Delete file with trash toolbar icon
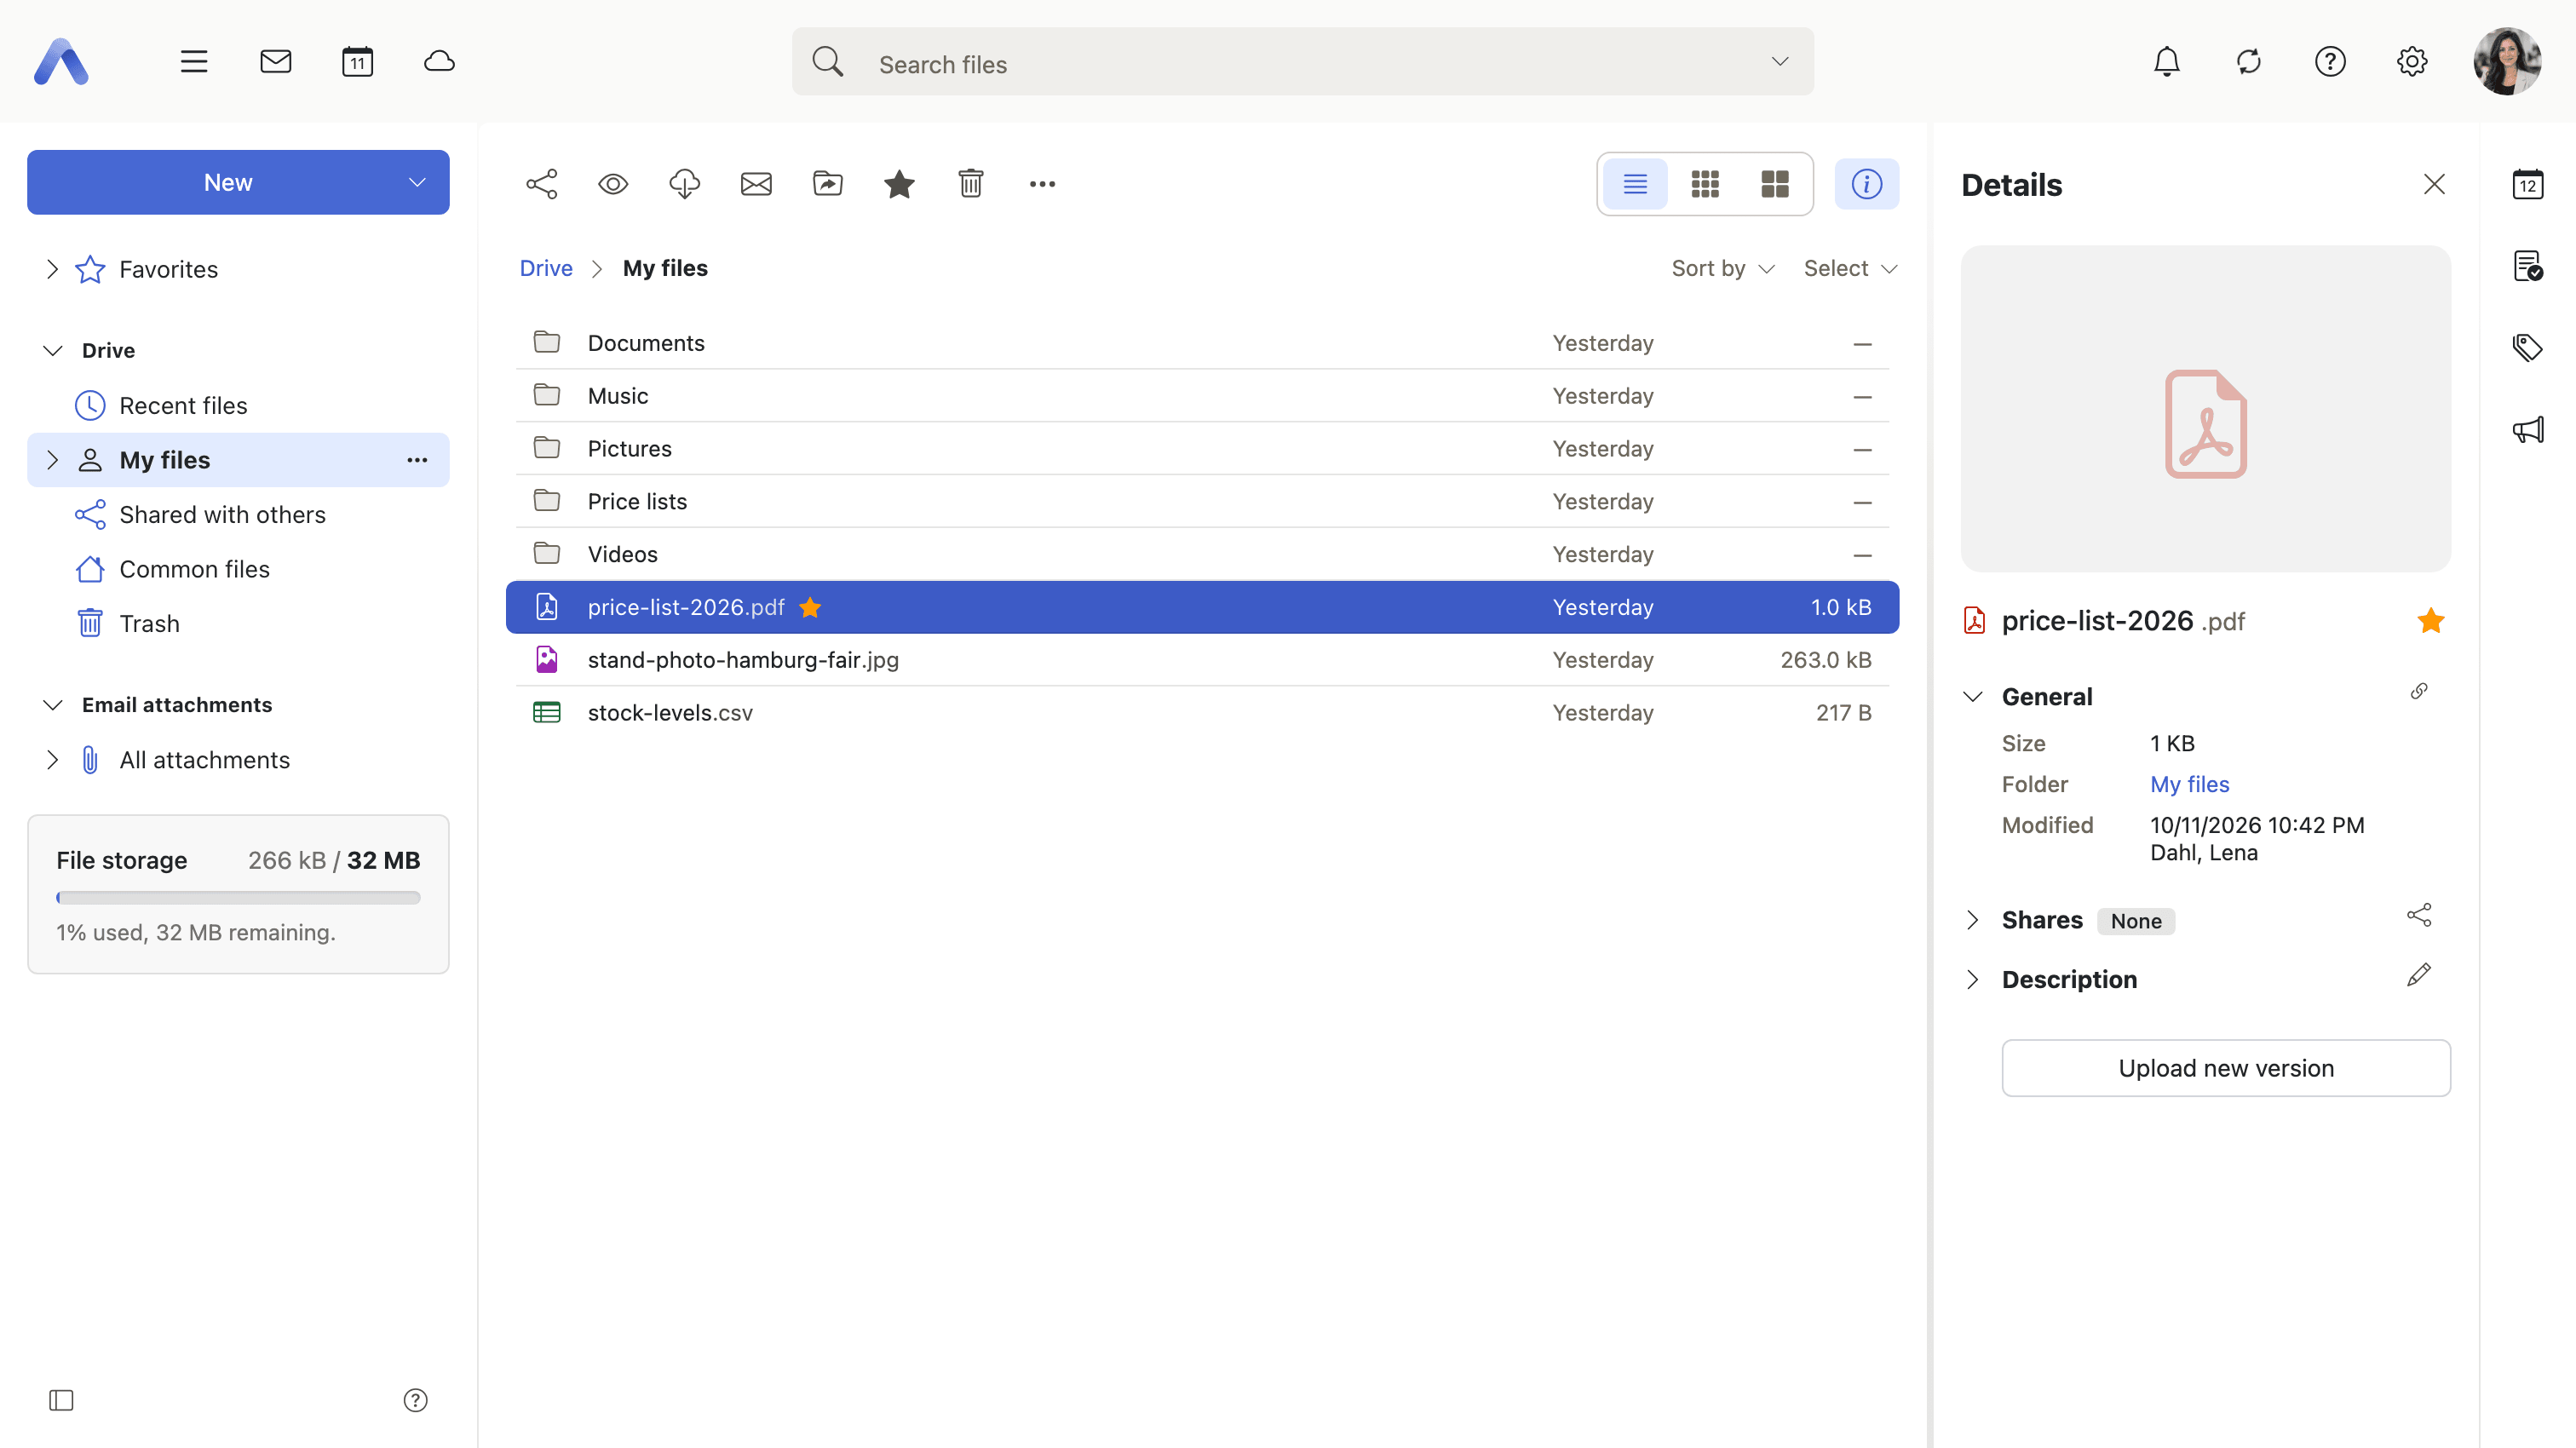 point(971,184)
